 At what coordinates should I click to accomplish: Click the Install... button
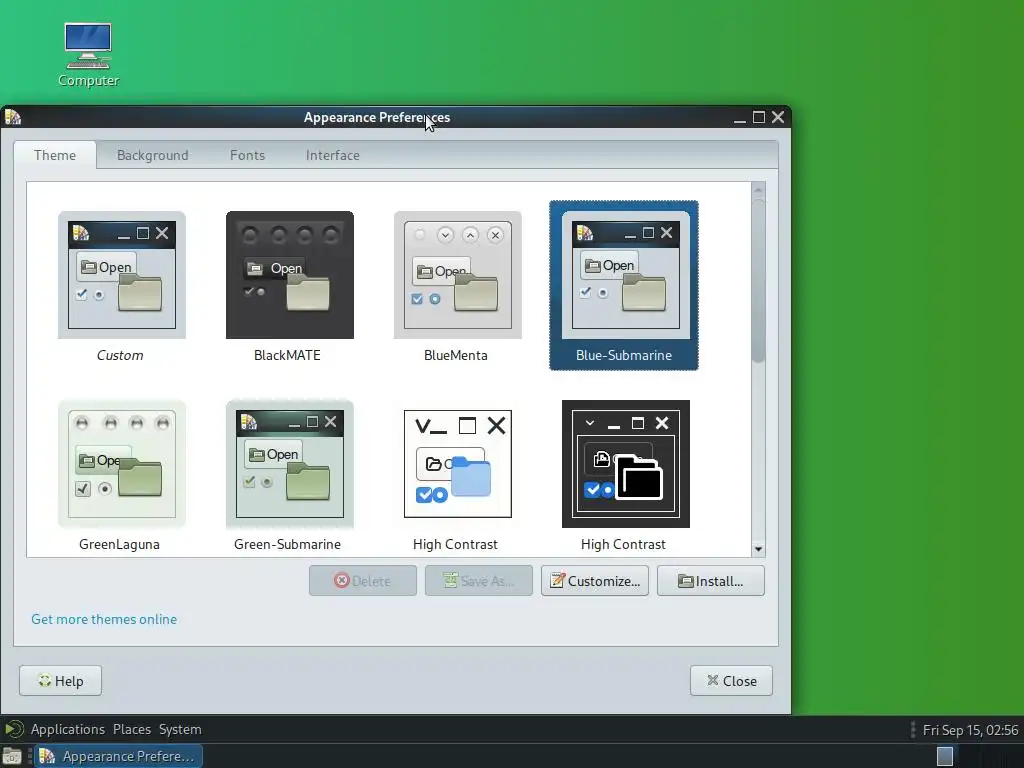(x=711, y=581)
